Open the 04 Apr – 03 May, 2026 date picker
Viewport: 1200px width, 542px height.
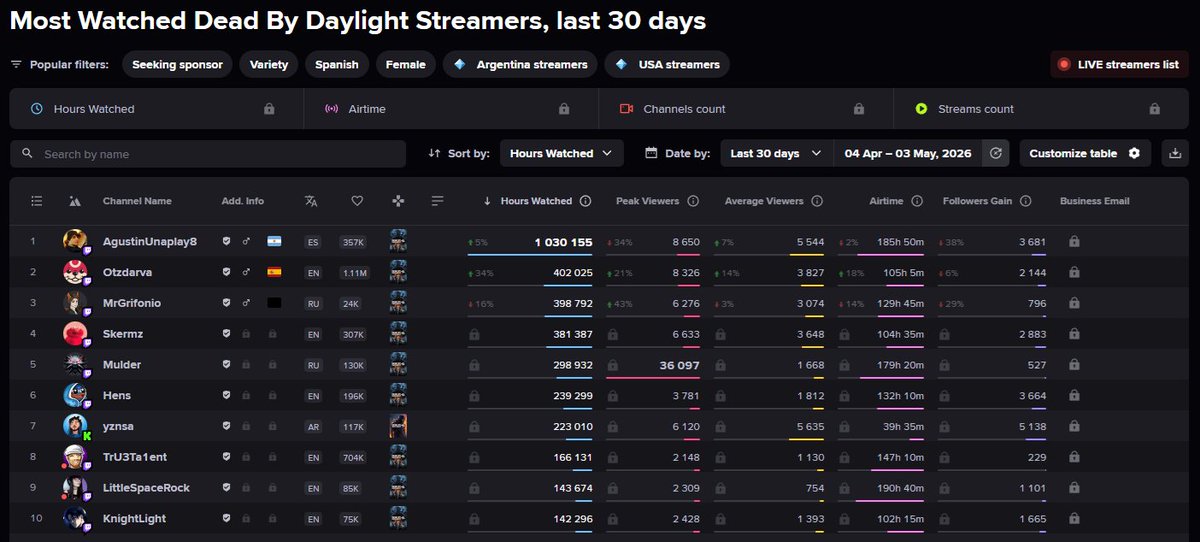(x=908, y=153)
